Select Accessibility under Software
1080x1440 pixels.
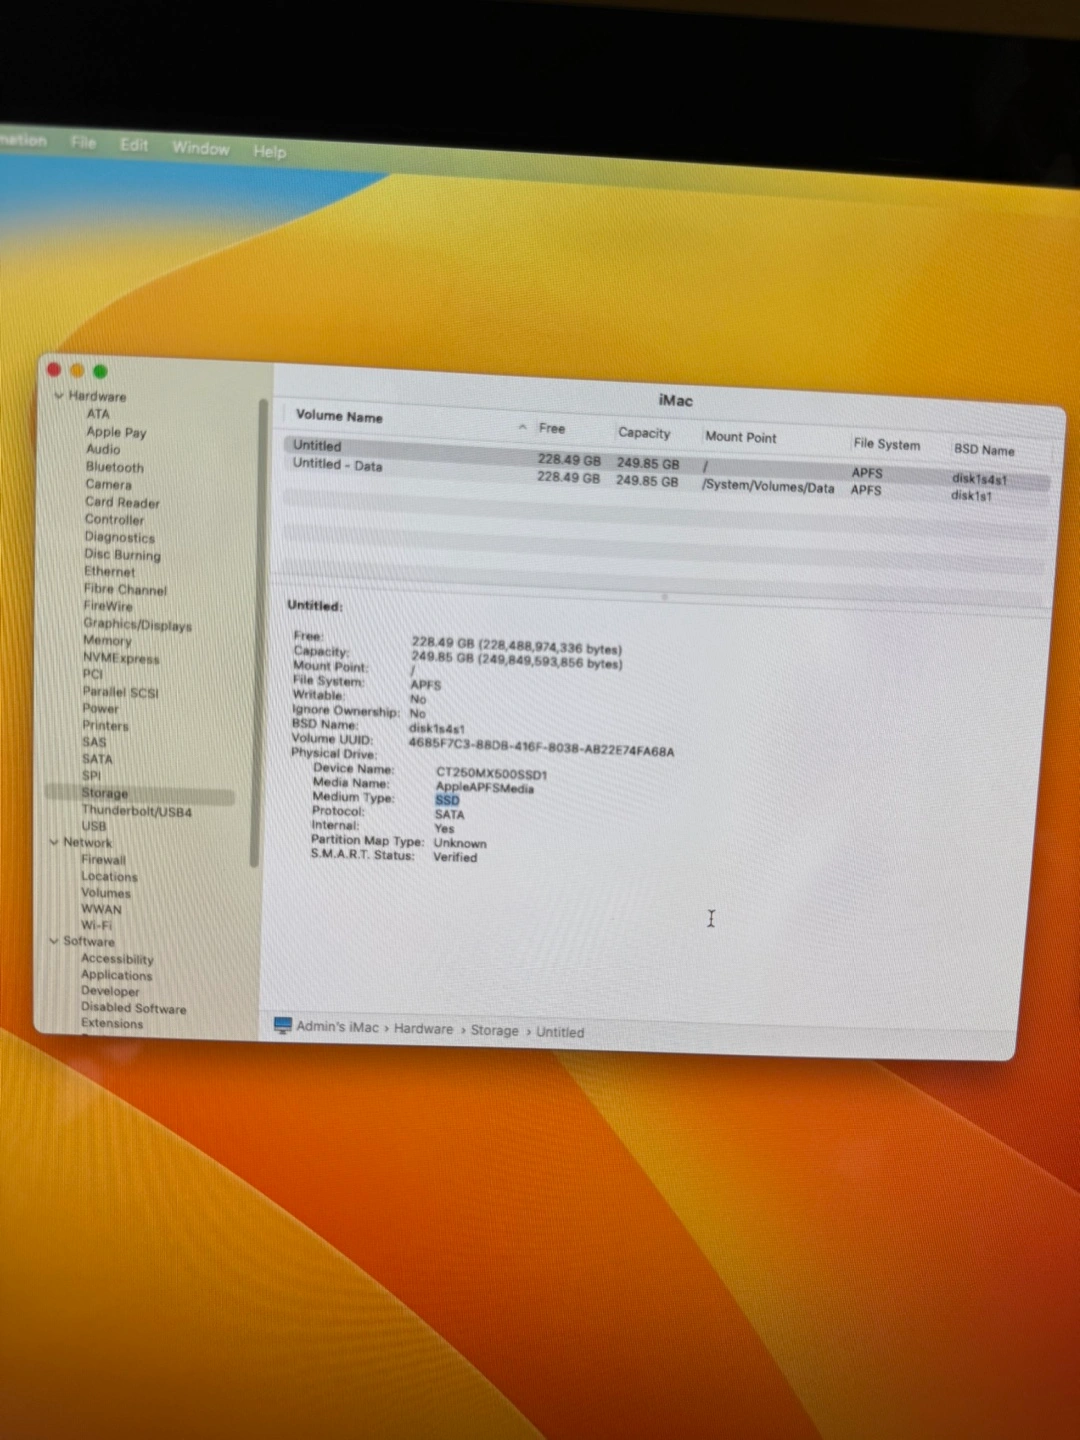(117, 958)
